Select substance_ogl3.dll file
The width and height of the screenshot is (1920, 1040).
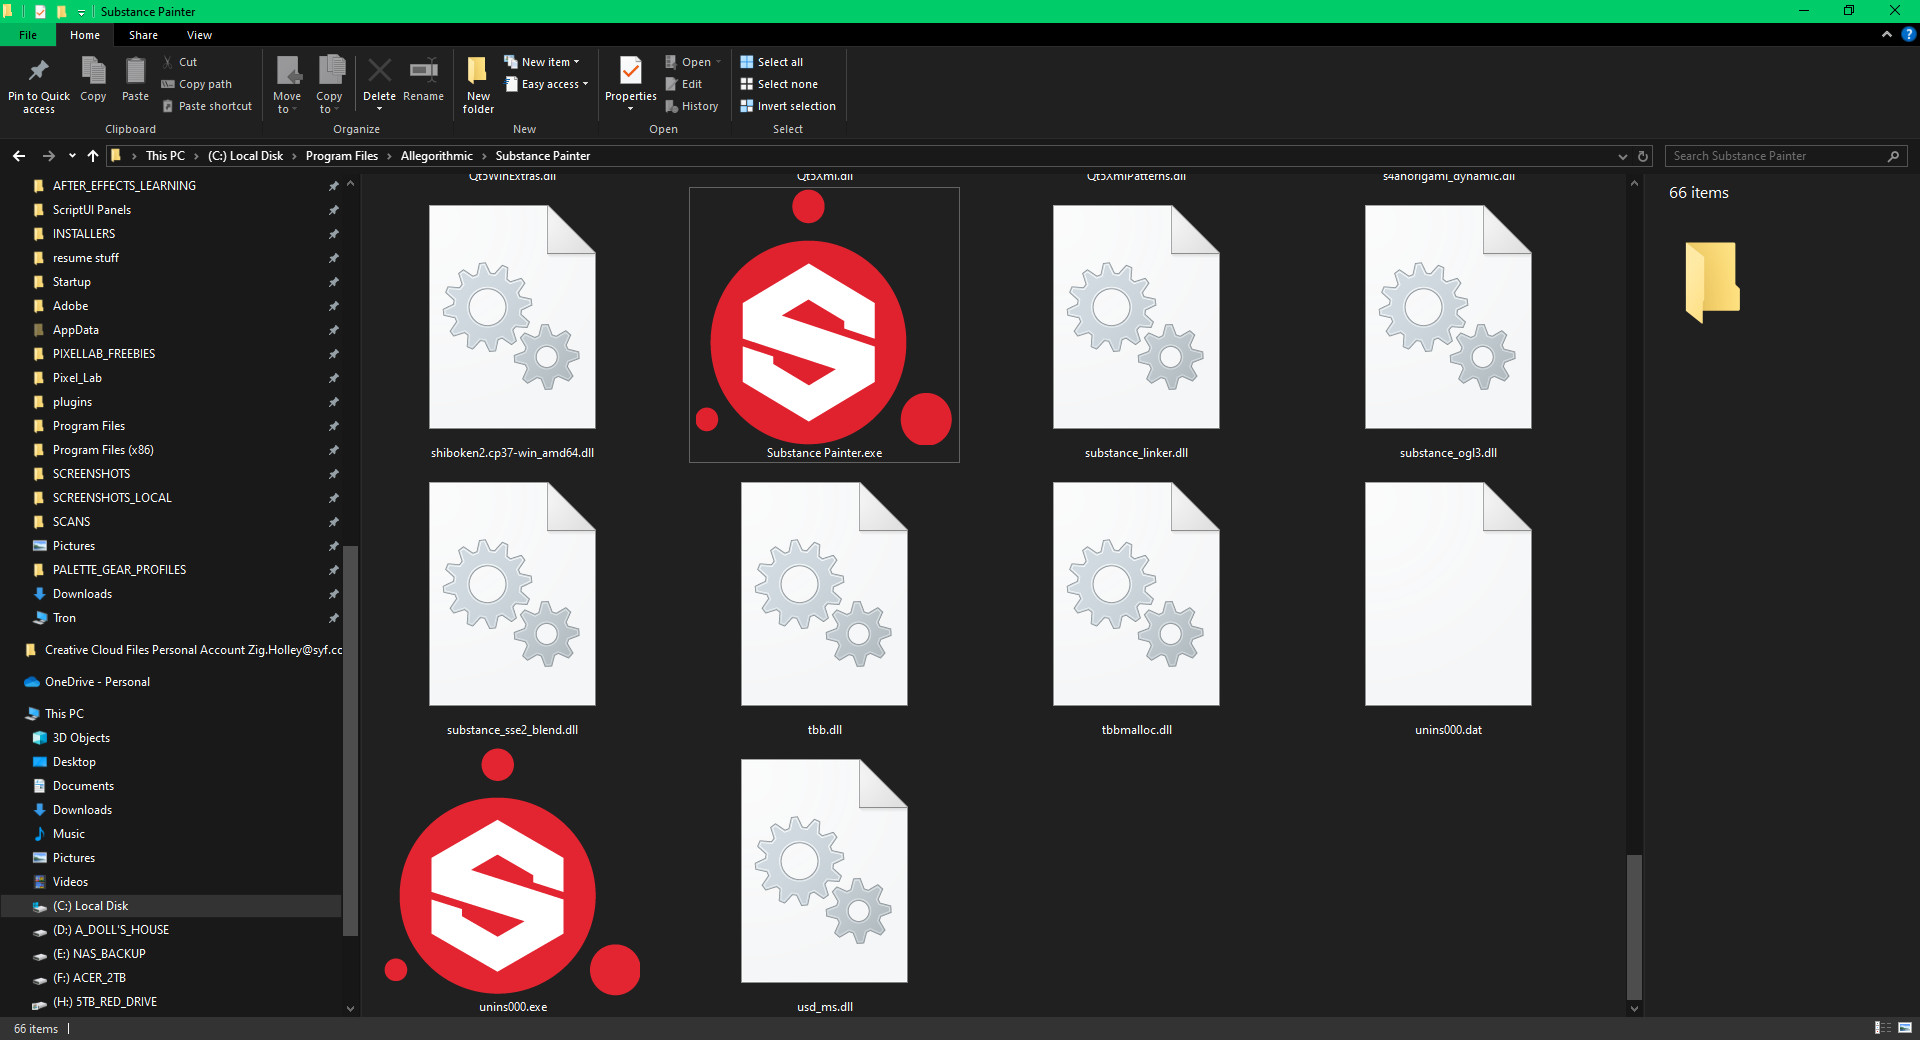(x=1448, y=330)
